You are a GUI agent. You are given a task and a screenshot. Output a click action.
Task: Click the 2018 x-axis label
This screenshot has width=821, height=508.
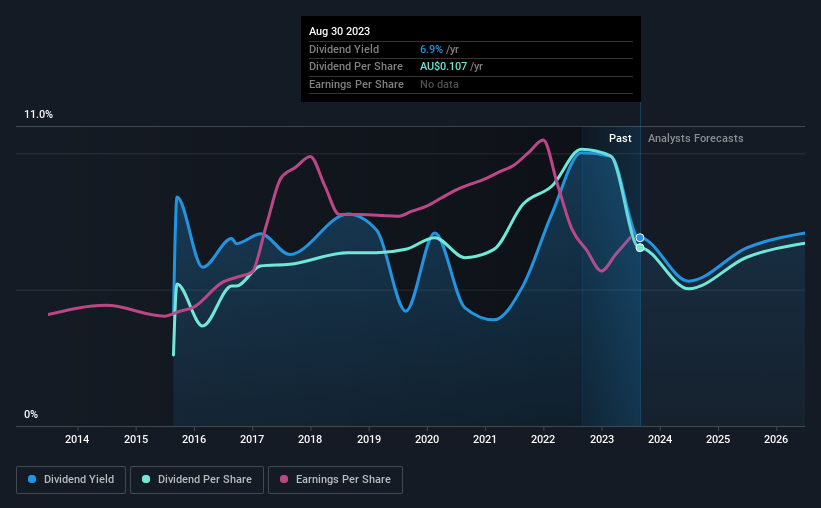[310, 439]
